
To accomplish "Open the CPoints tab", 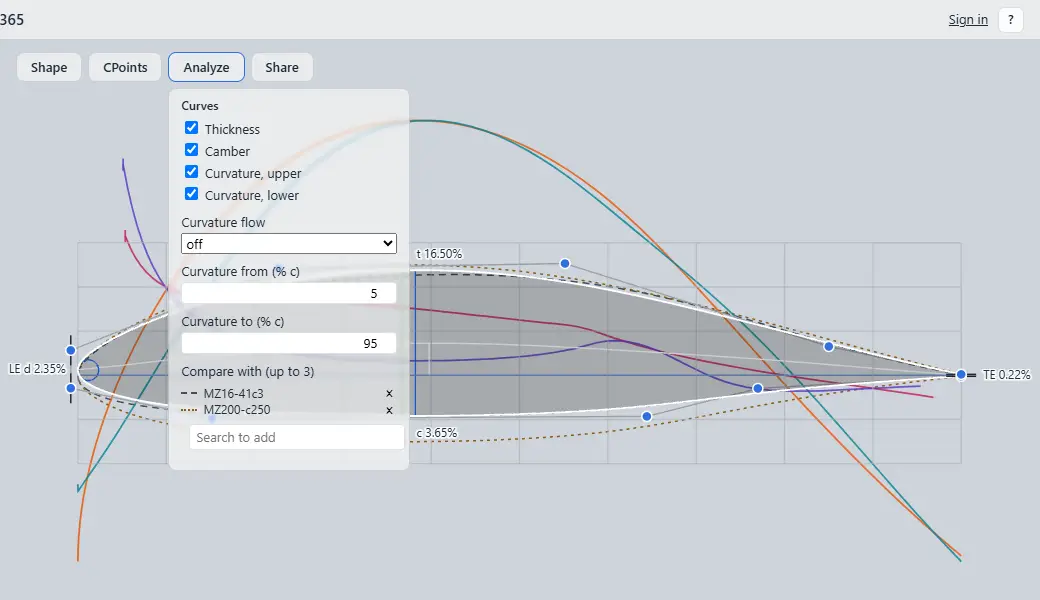I will (125, 67).
